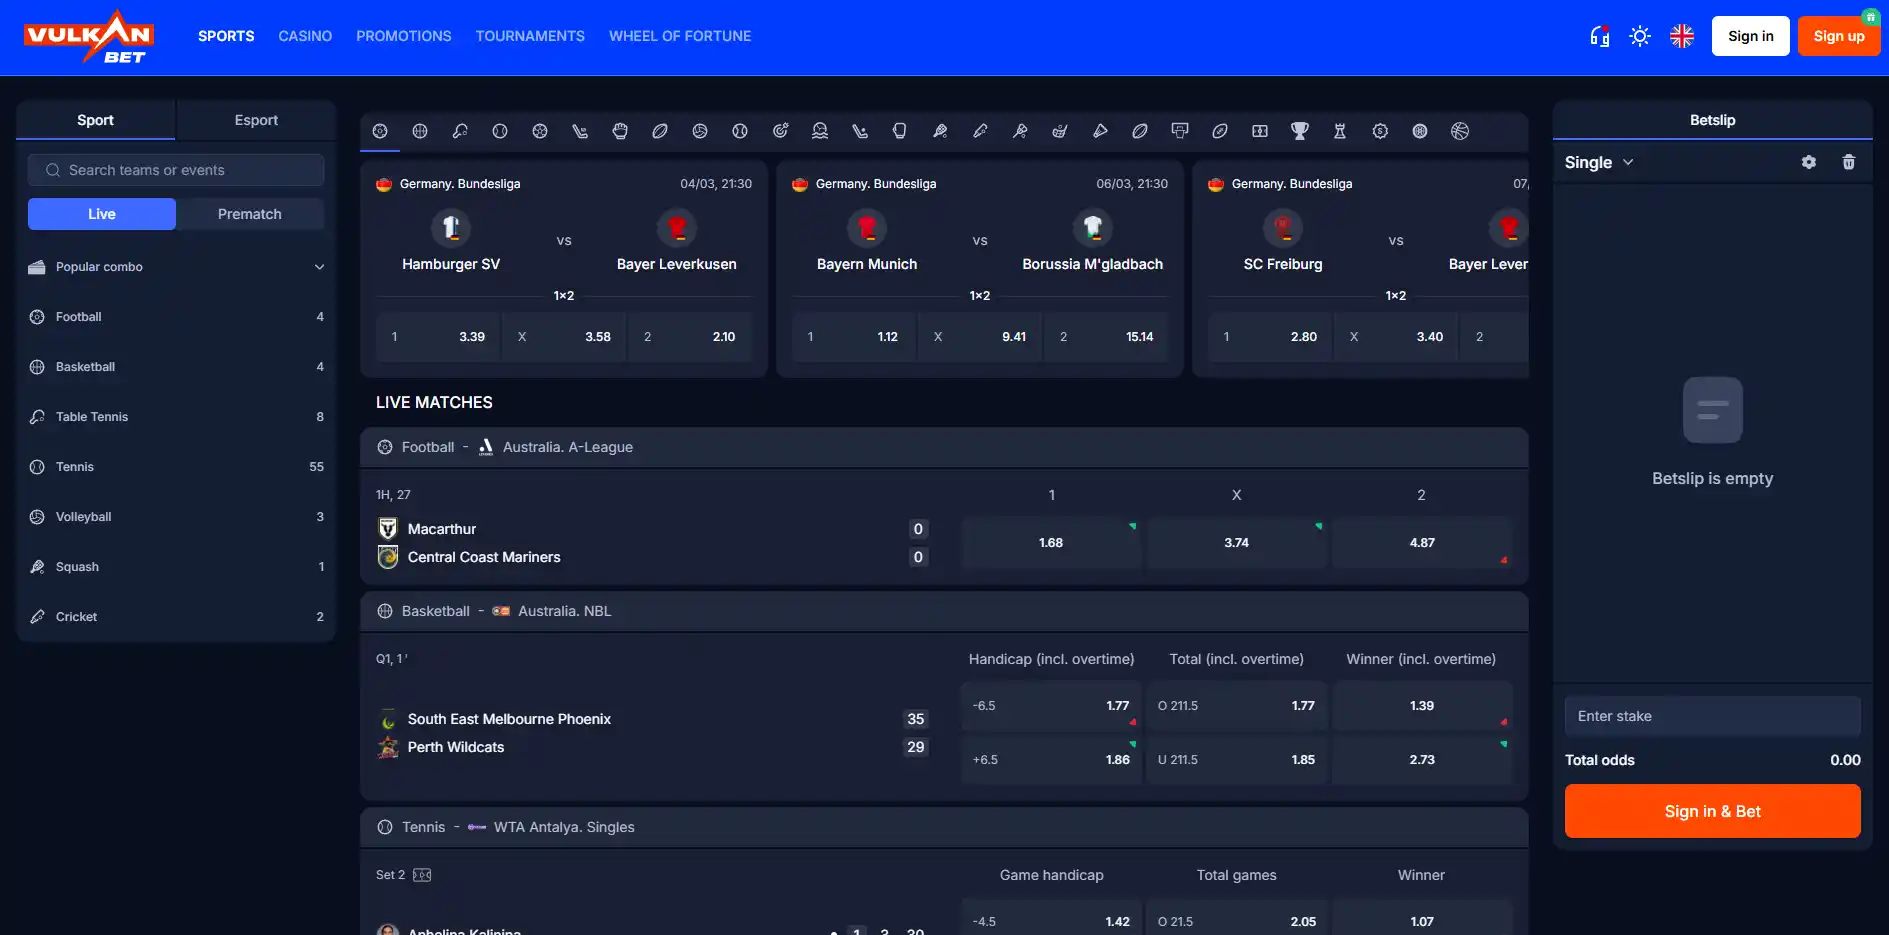Open Single bet type dropdown
This screenshot has height=935, width=1889.
(x=1599, y=162)
